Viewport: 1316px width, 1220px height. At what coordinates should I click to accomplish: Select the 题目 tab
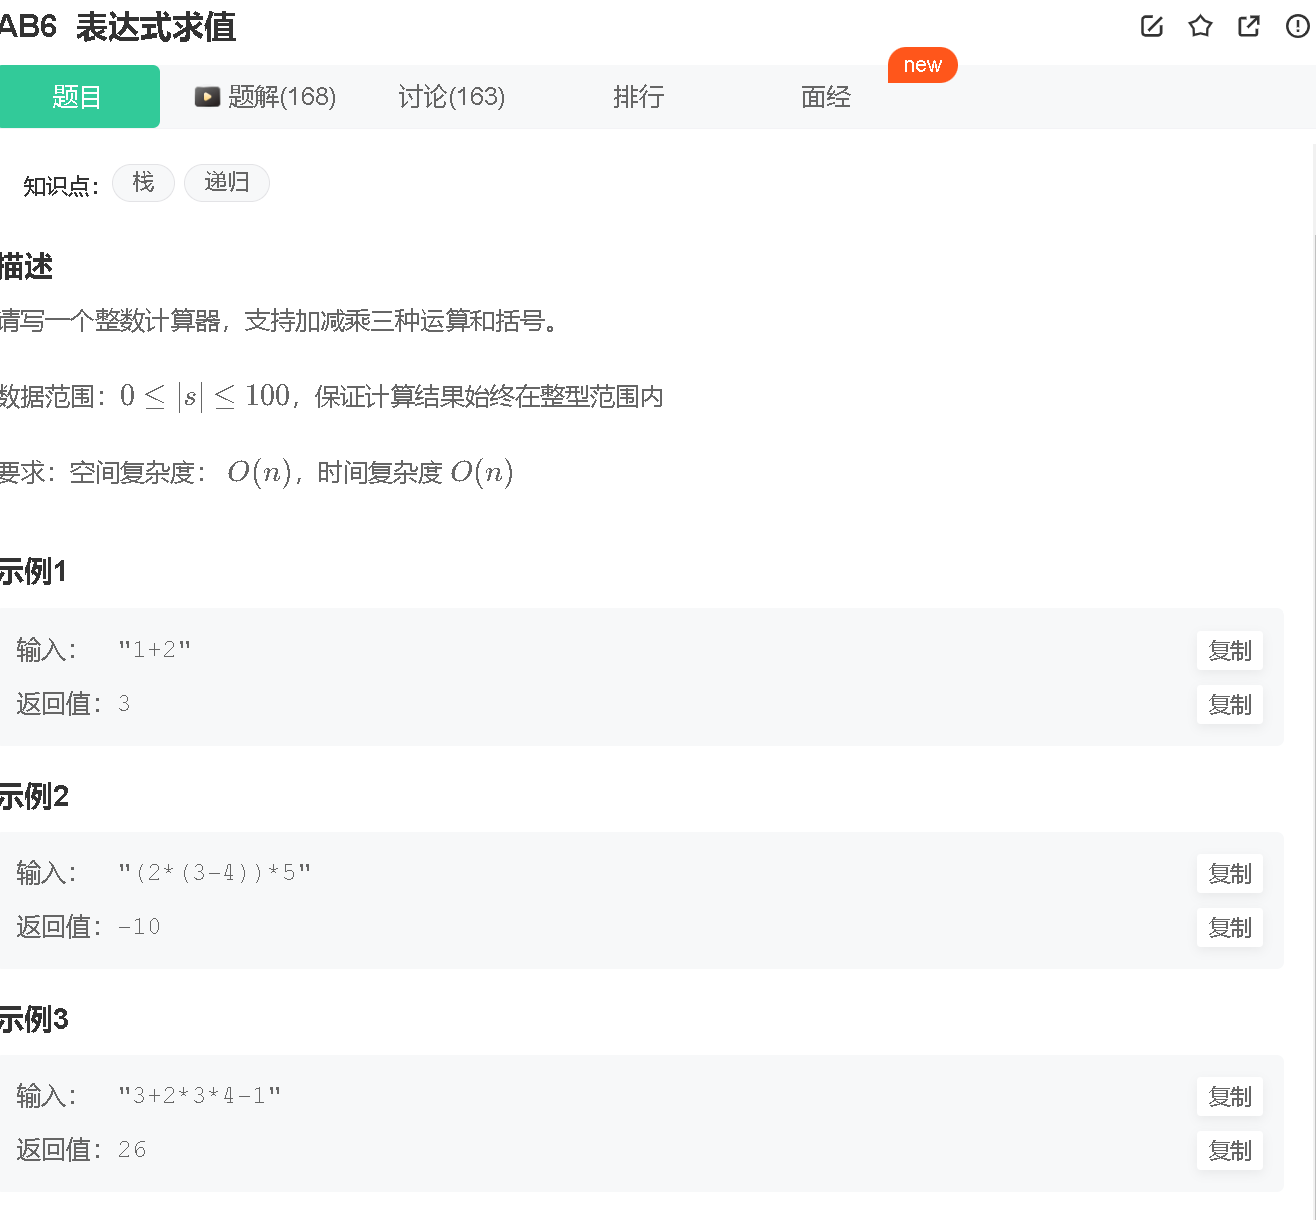[79, 97]
